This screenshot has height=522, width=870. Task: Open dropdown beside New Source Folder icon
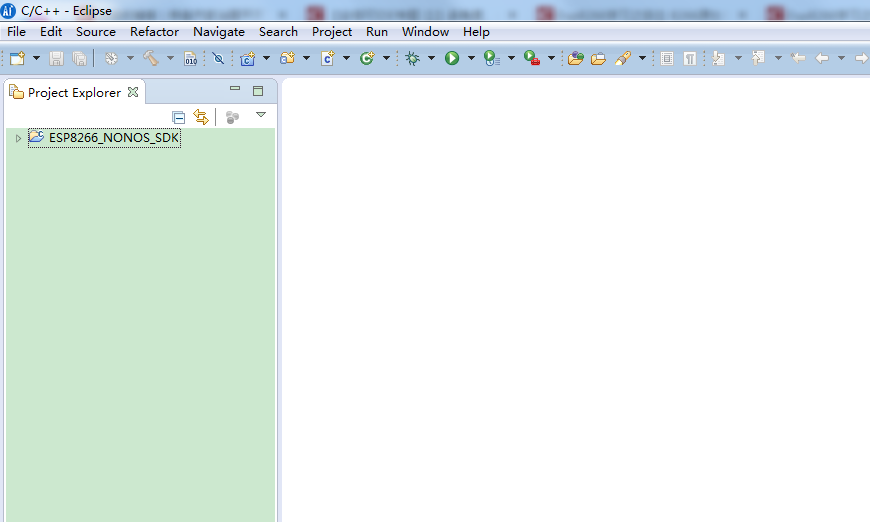306,58
